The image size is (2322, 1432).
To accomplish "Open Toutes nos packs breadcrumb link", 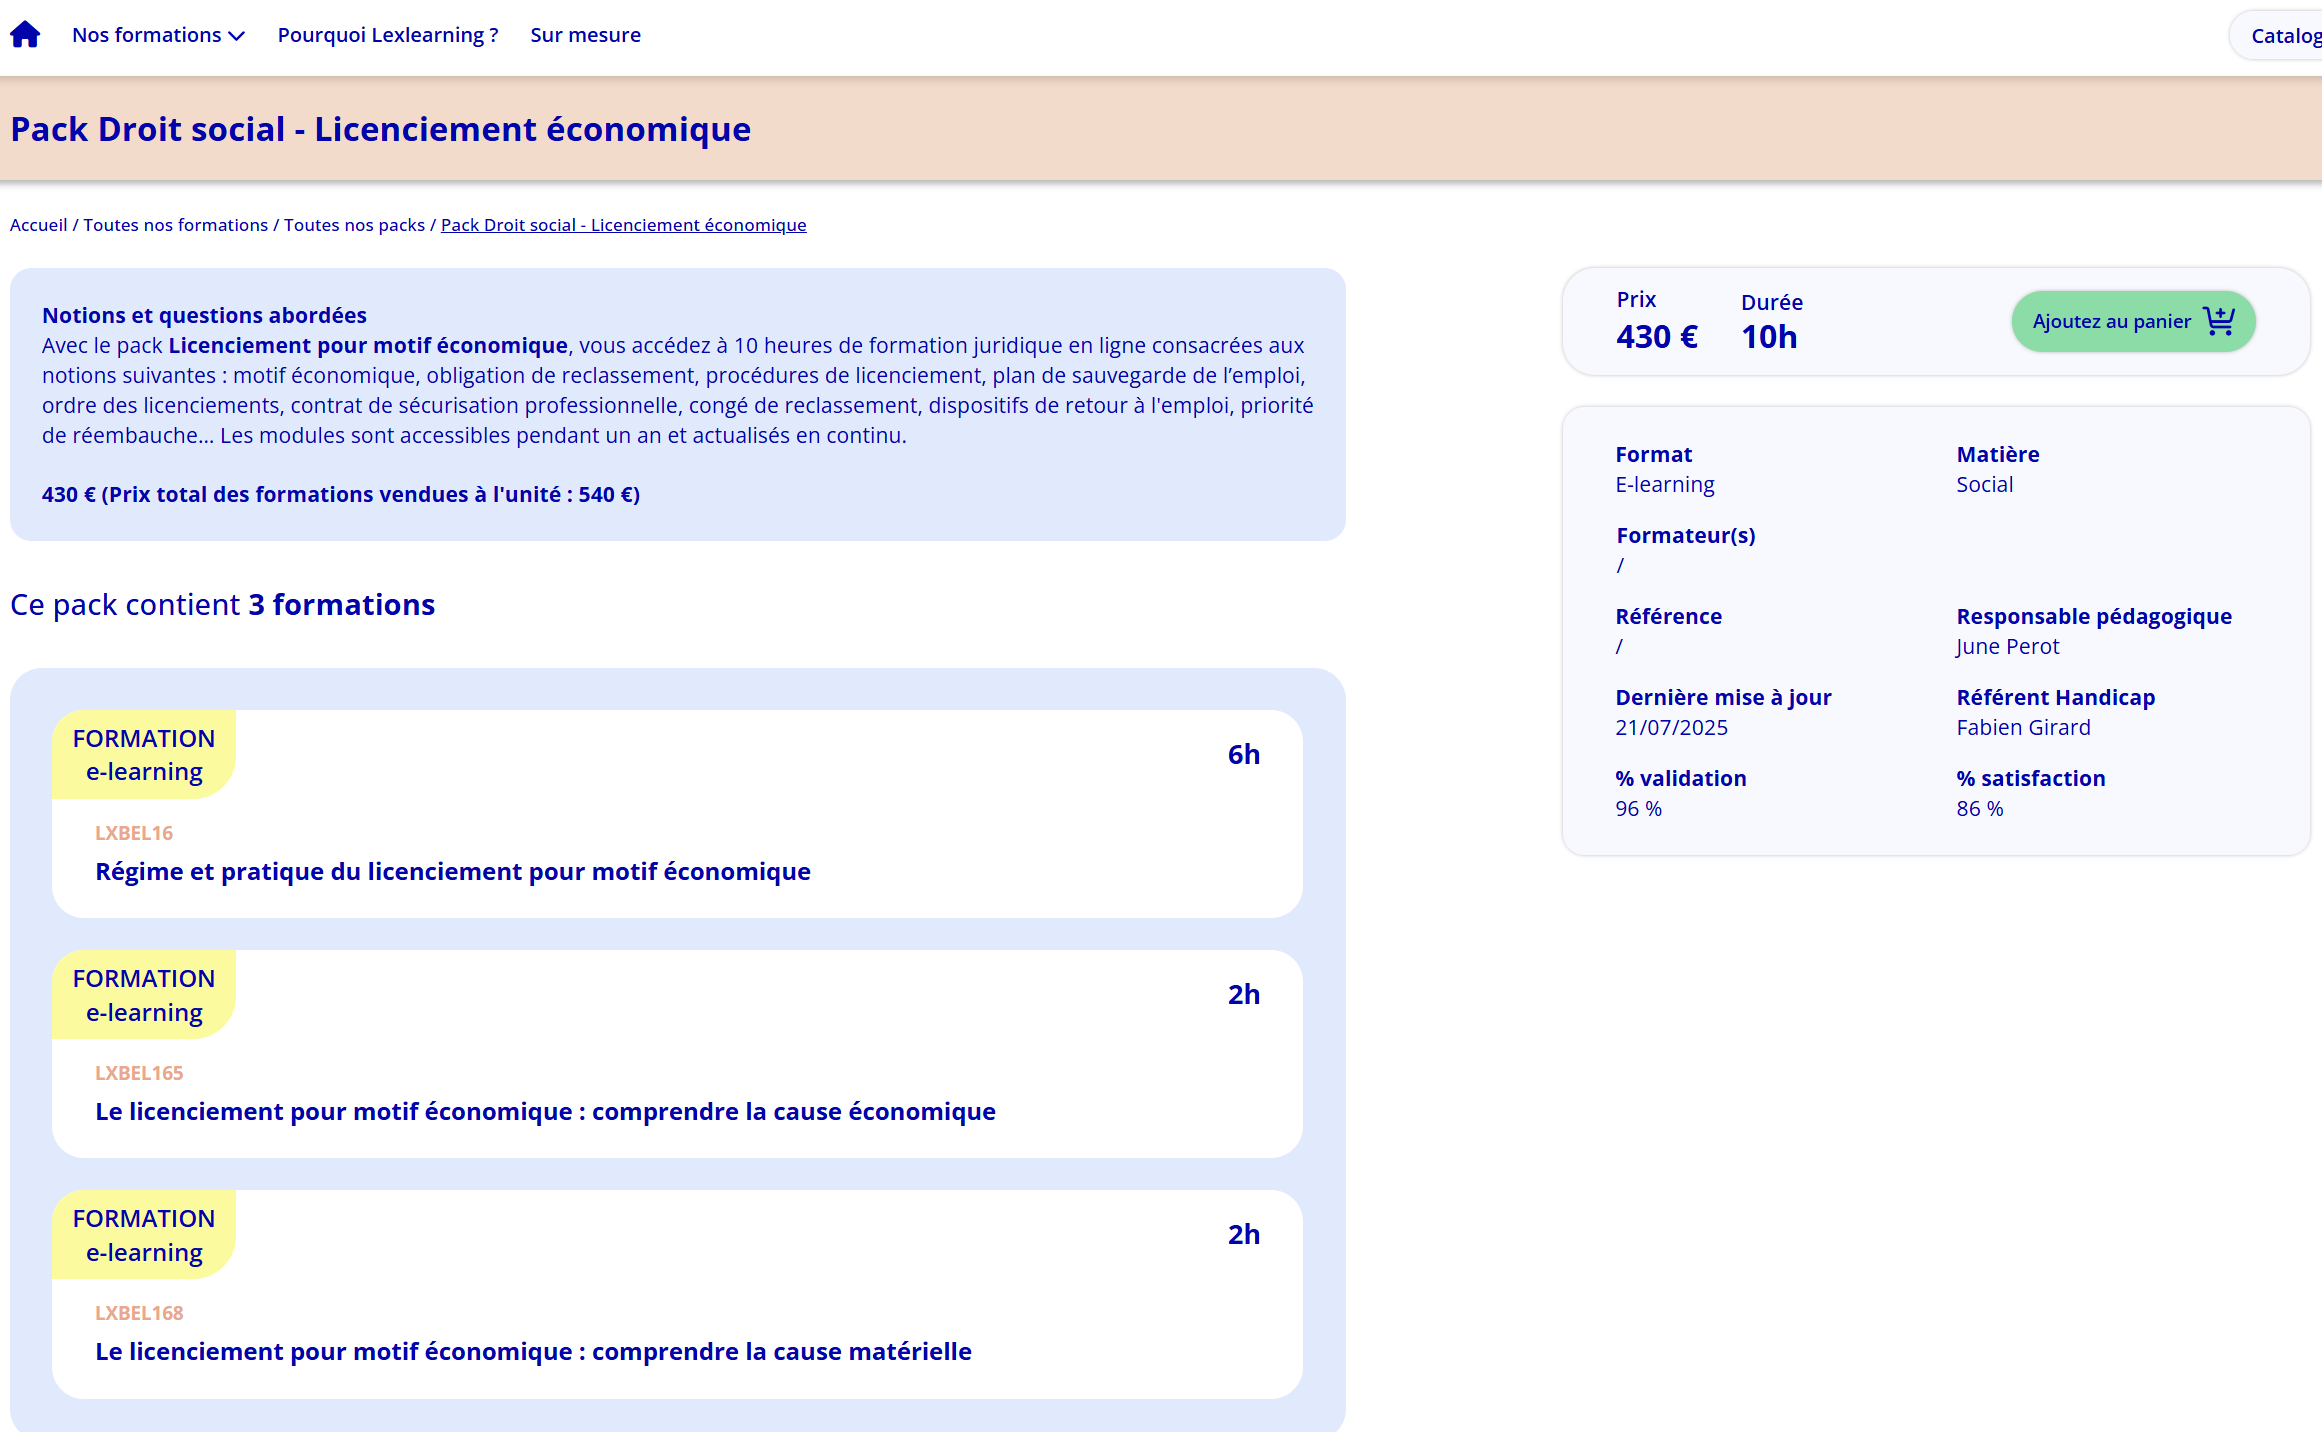I will (354, 225).
